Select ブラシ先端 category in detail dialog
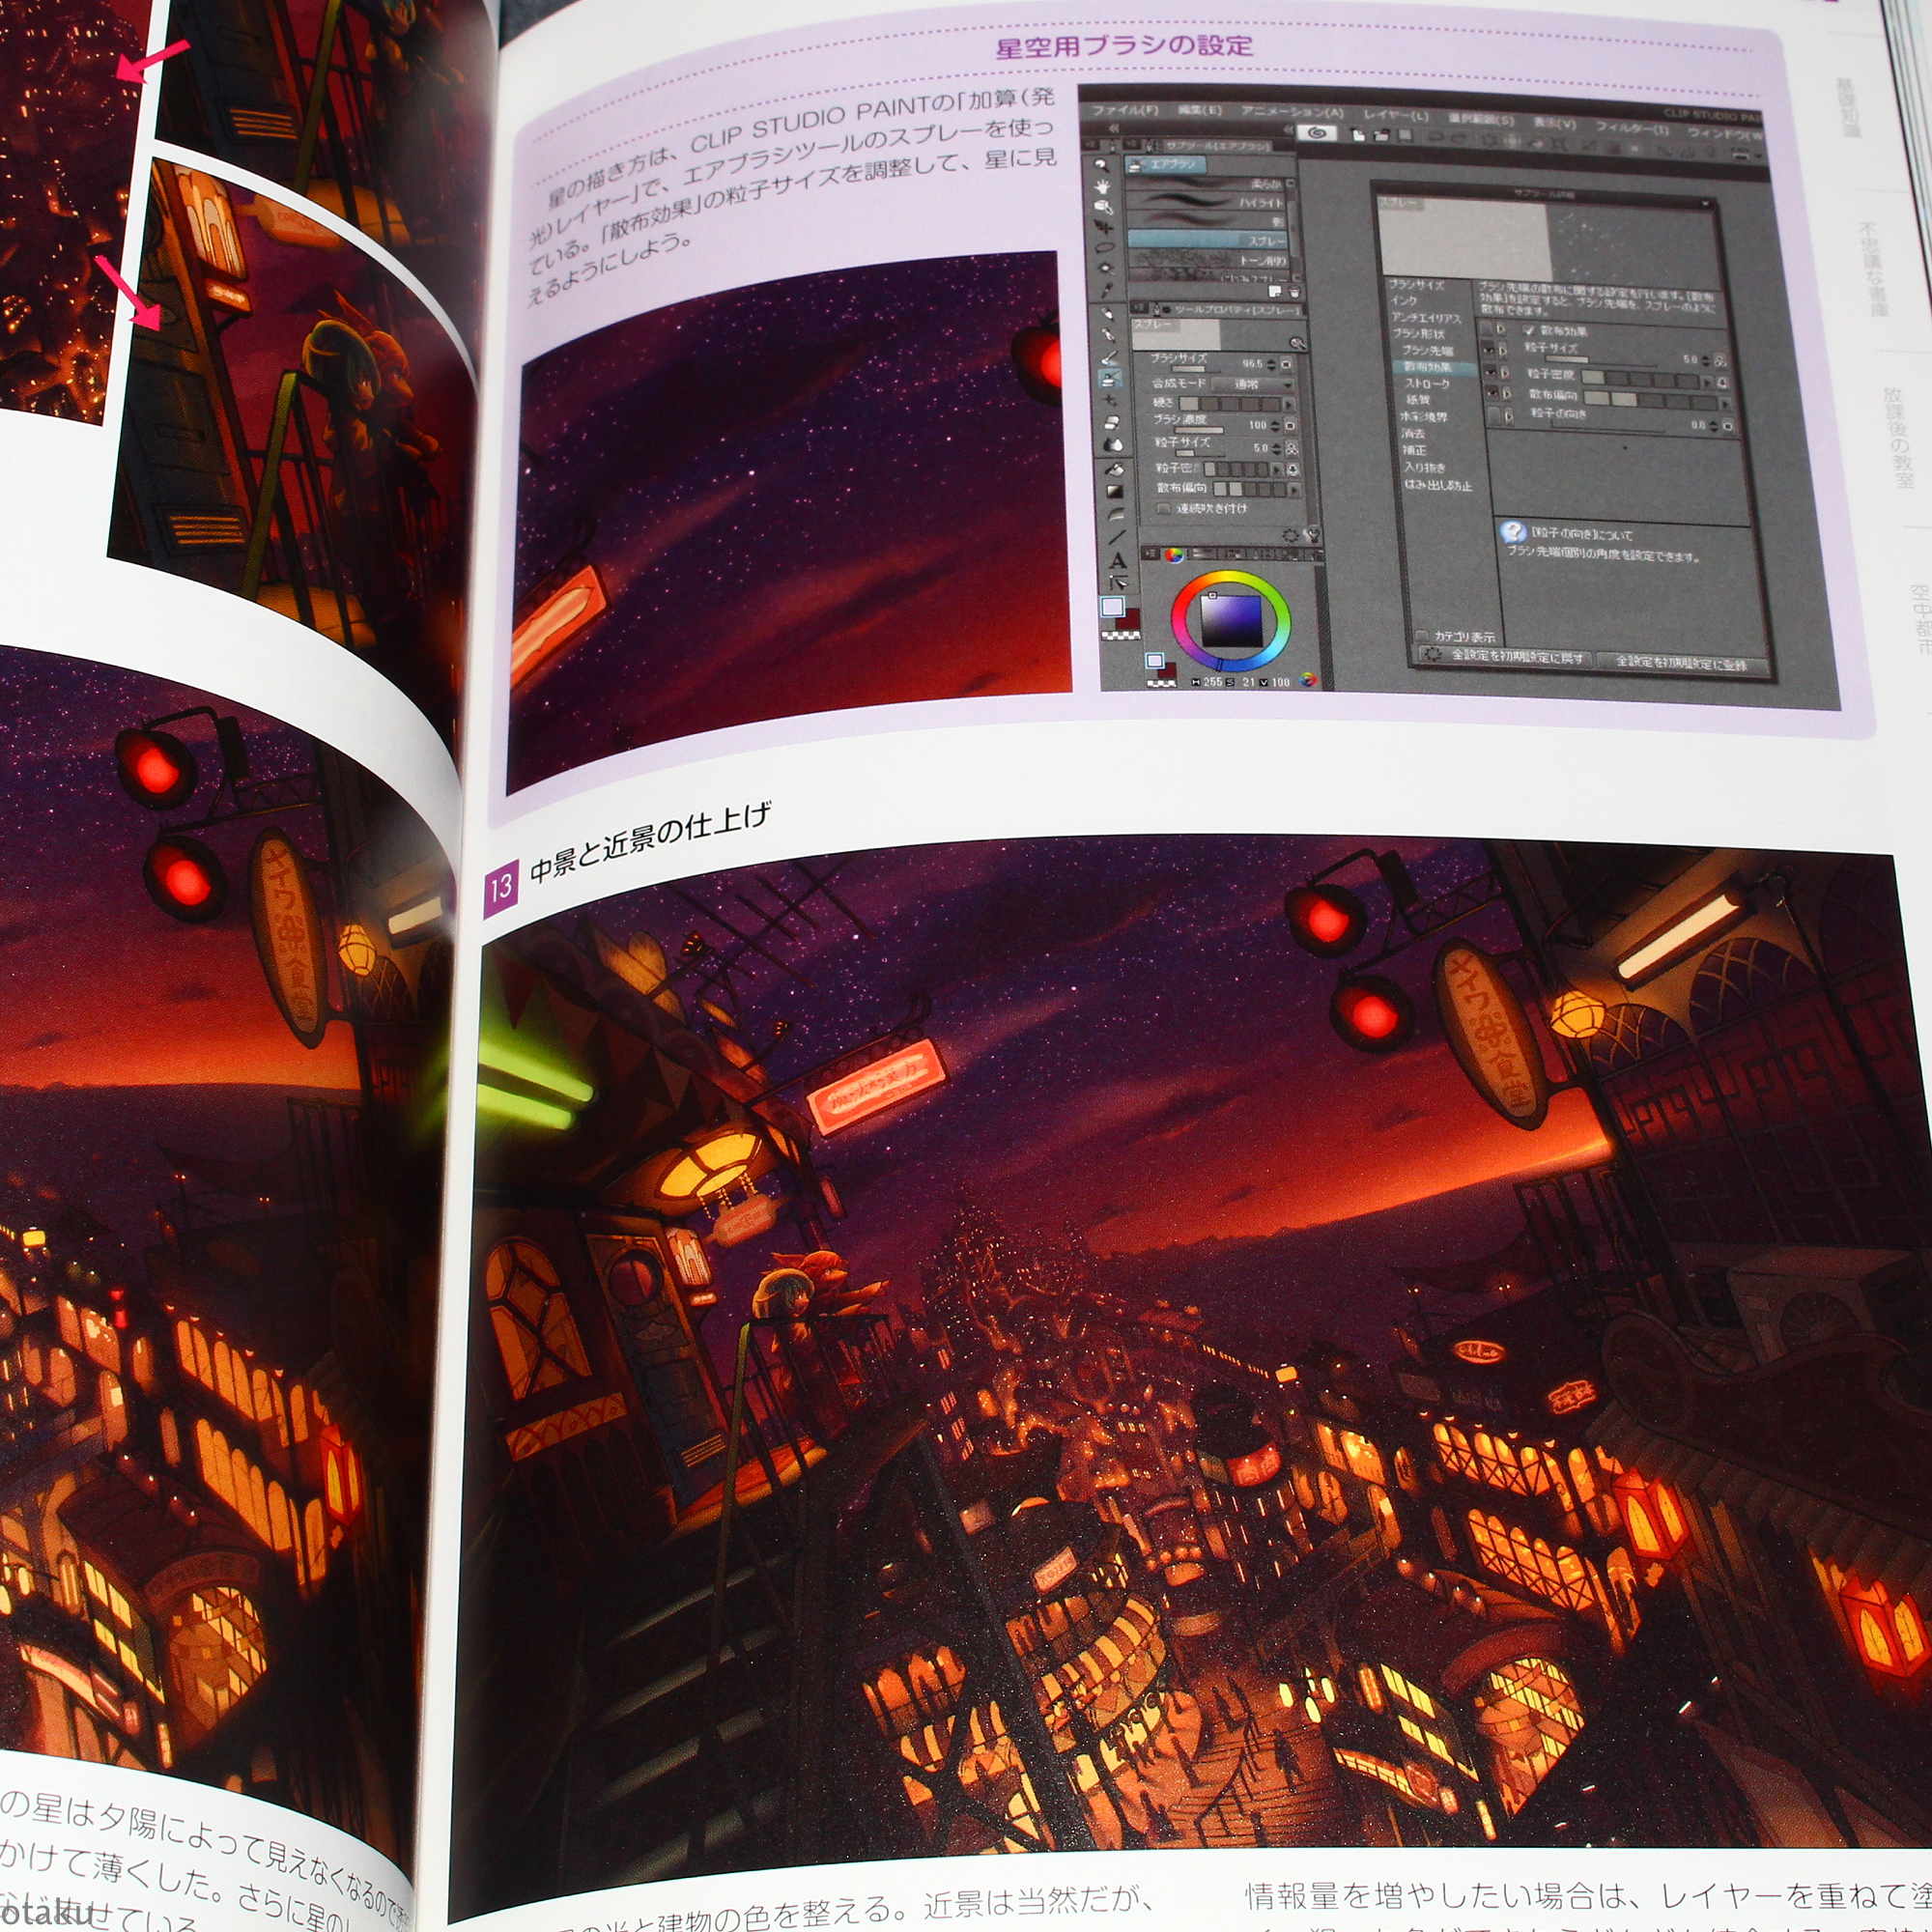Viewport: 1932px width, 1932px height. point(1429,352)
